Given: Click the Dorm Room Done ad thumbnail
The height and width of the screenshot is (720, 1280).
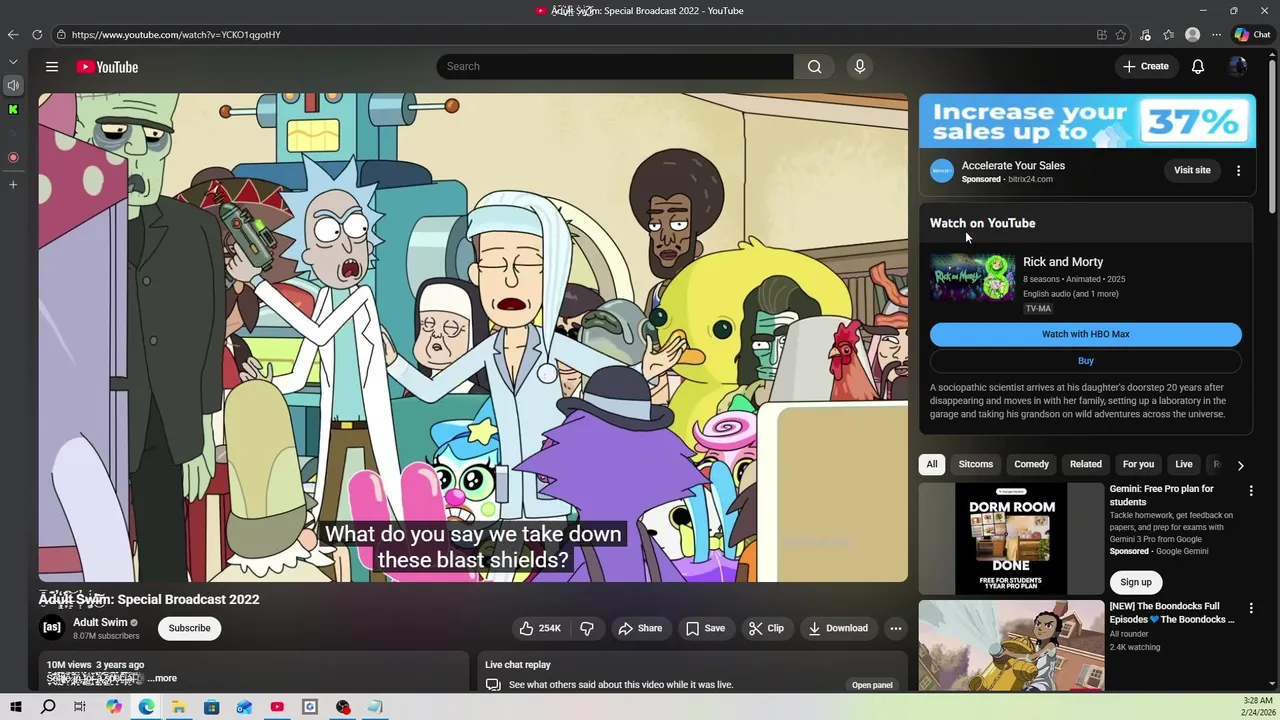Looking at the screenshot, I should tap(1012, 539).
